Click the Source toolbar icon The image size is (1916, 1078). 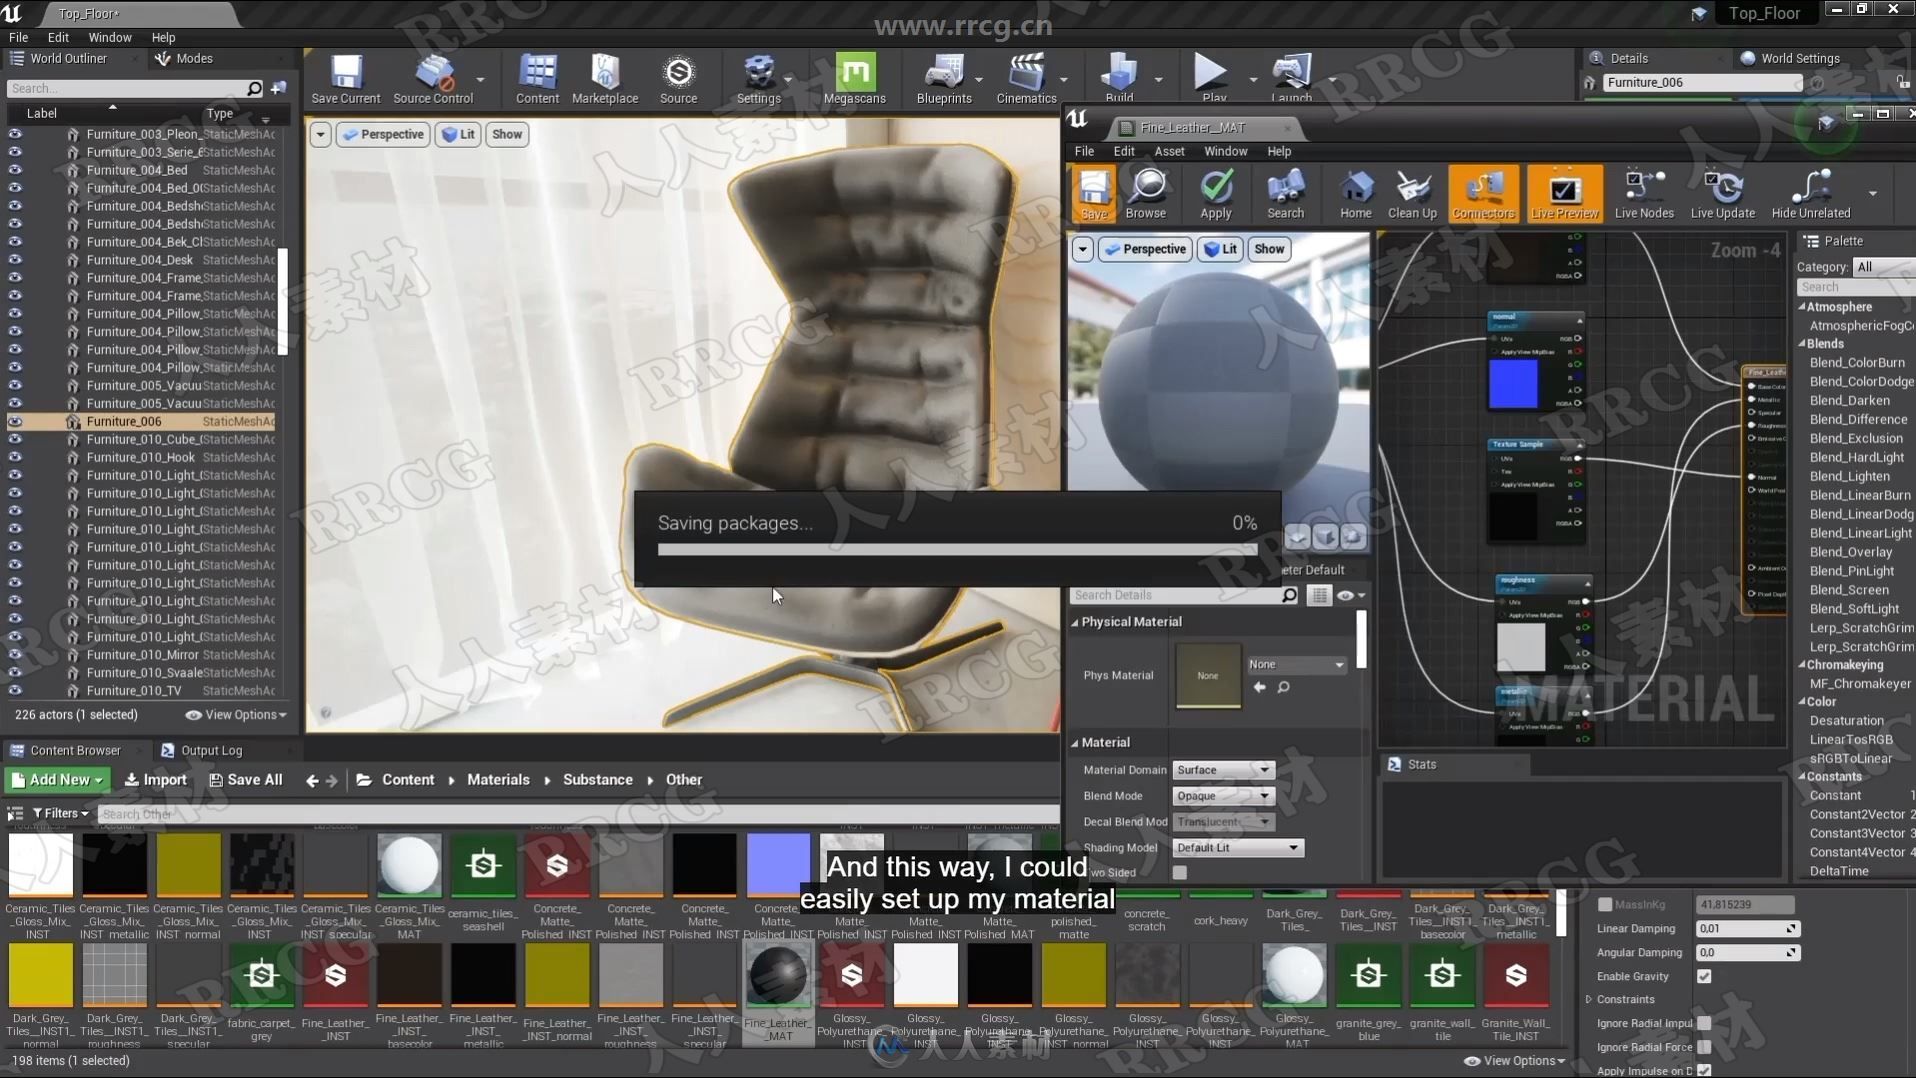pyautogui.click(x=678, y=79)
